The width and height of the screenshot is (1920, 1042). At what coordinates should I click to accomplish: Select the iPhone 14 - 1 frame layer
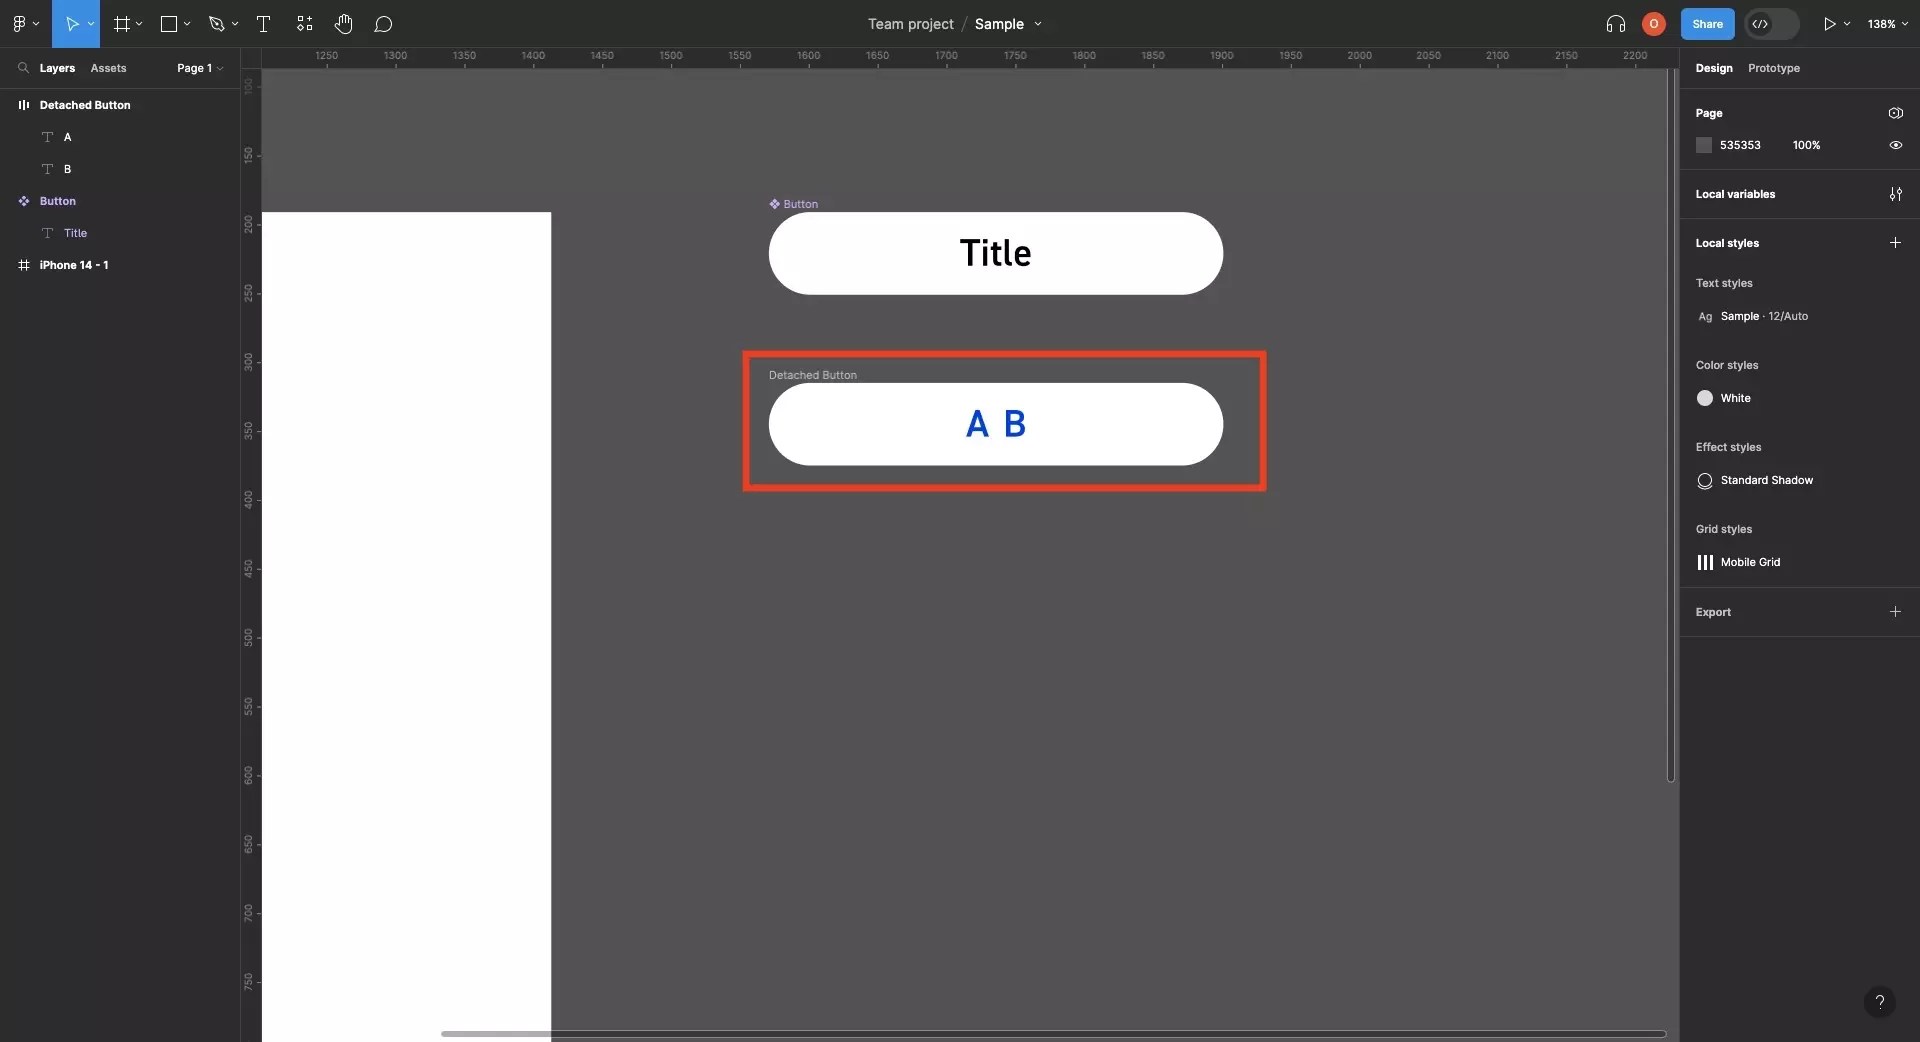(x=75, y=265)
